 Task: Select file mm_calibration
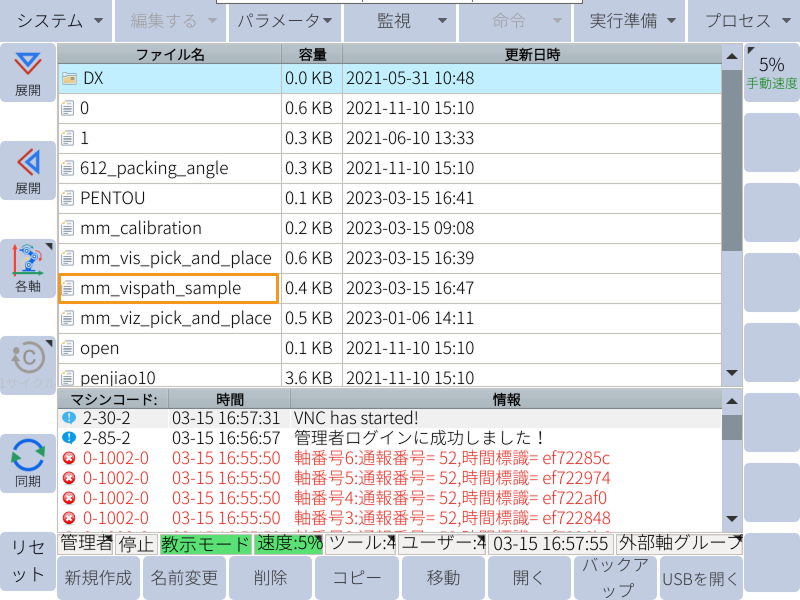pos(390,228)
